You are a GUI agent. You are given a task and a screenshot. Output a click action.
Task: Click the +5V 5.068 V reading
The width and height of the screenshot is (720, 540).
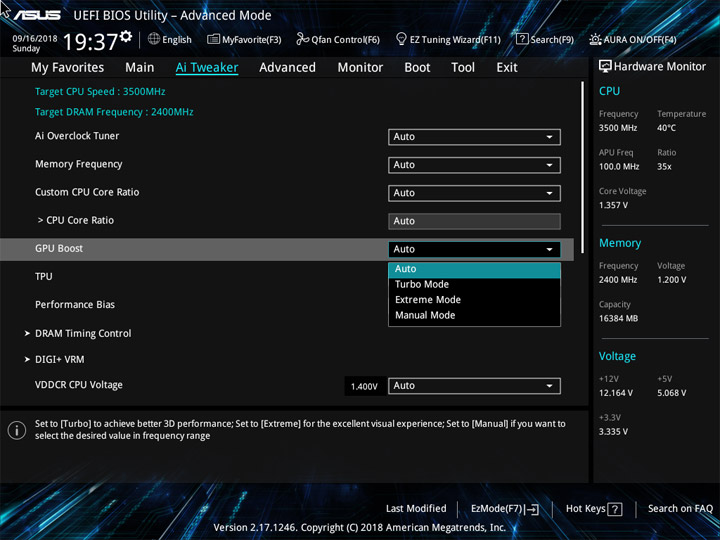pyautogui.click(x=672, y=393)
